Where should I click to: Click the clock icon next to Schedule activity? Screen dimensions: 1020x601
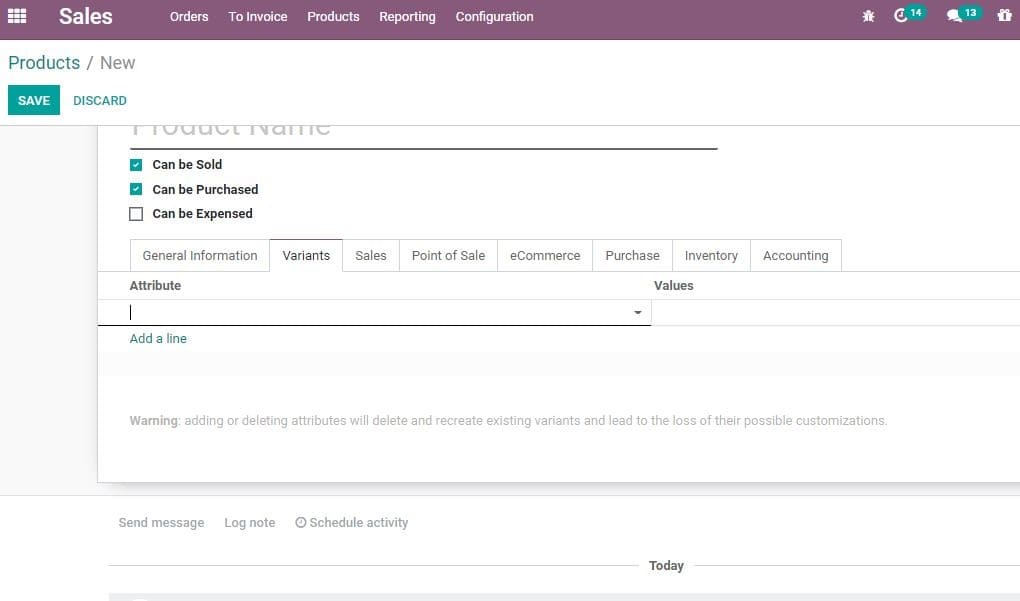tap(301, 522)
